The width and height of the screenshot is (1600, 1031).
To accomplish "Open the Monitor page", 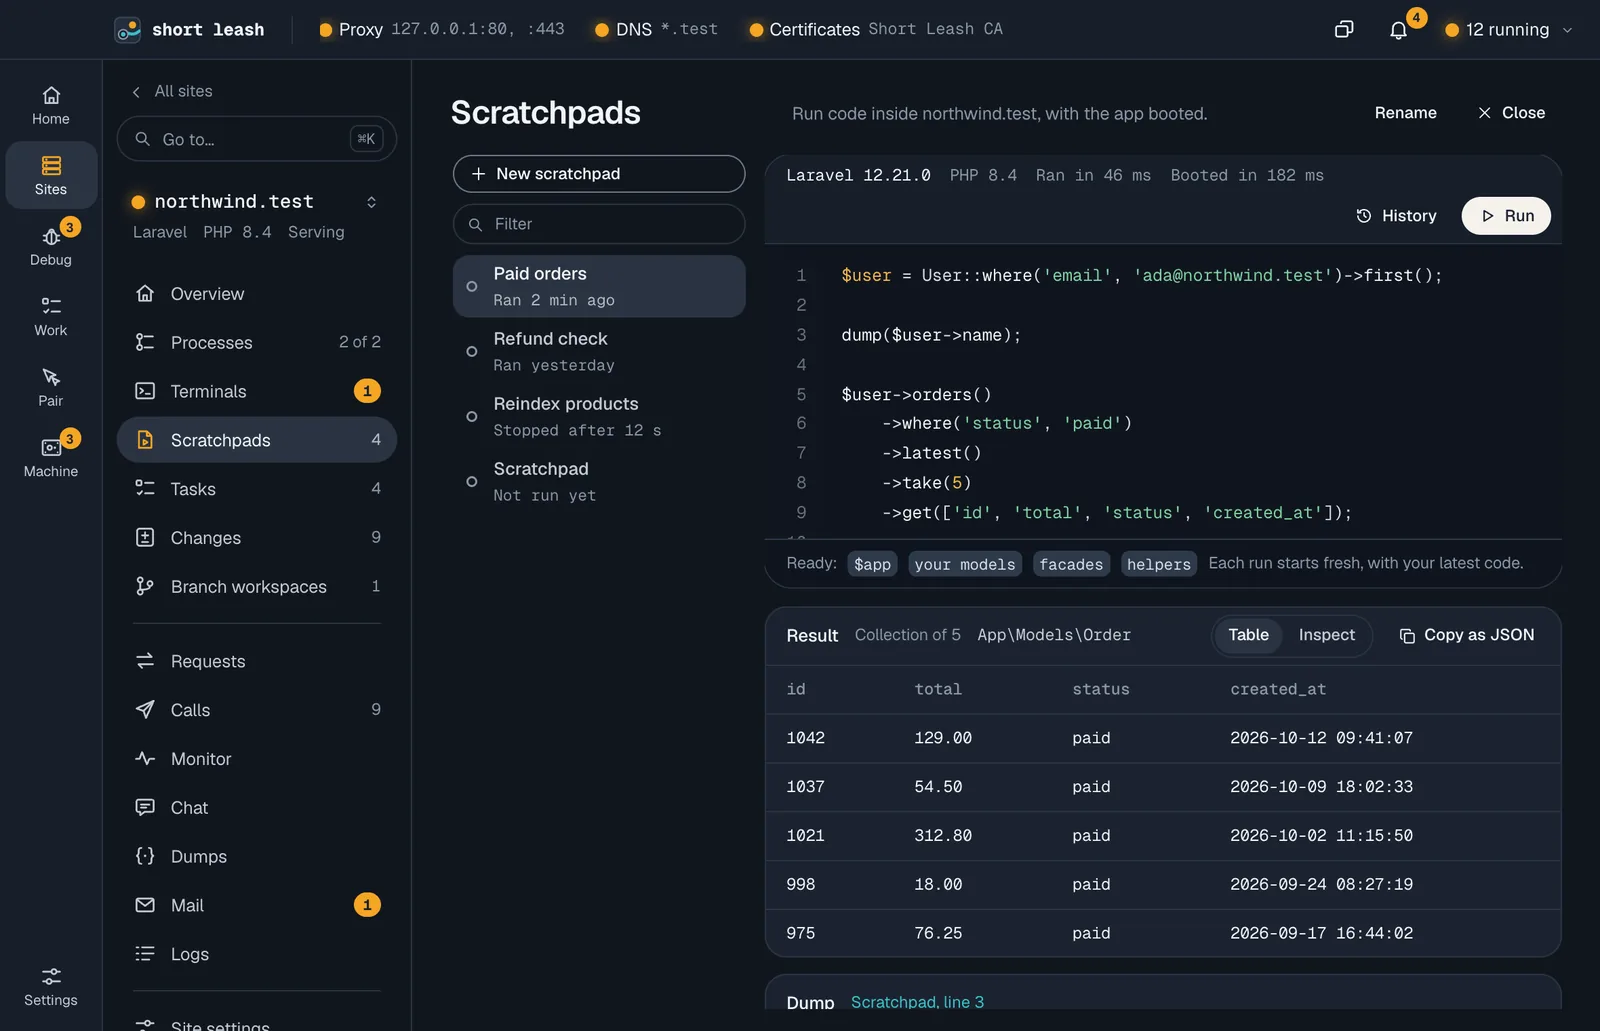I will [257, 759].
